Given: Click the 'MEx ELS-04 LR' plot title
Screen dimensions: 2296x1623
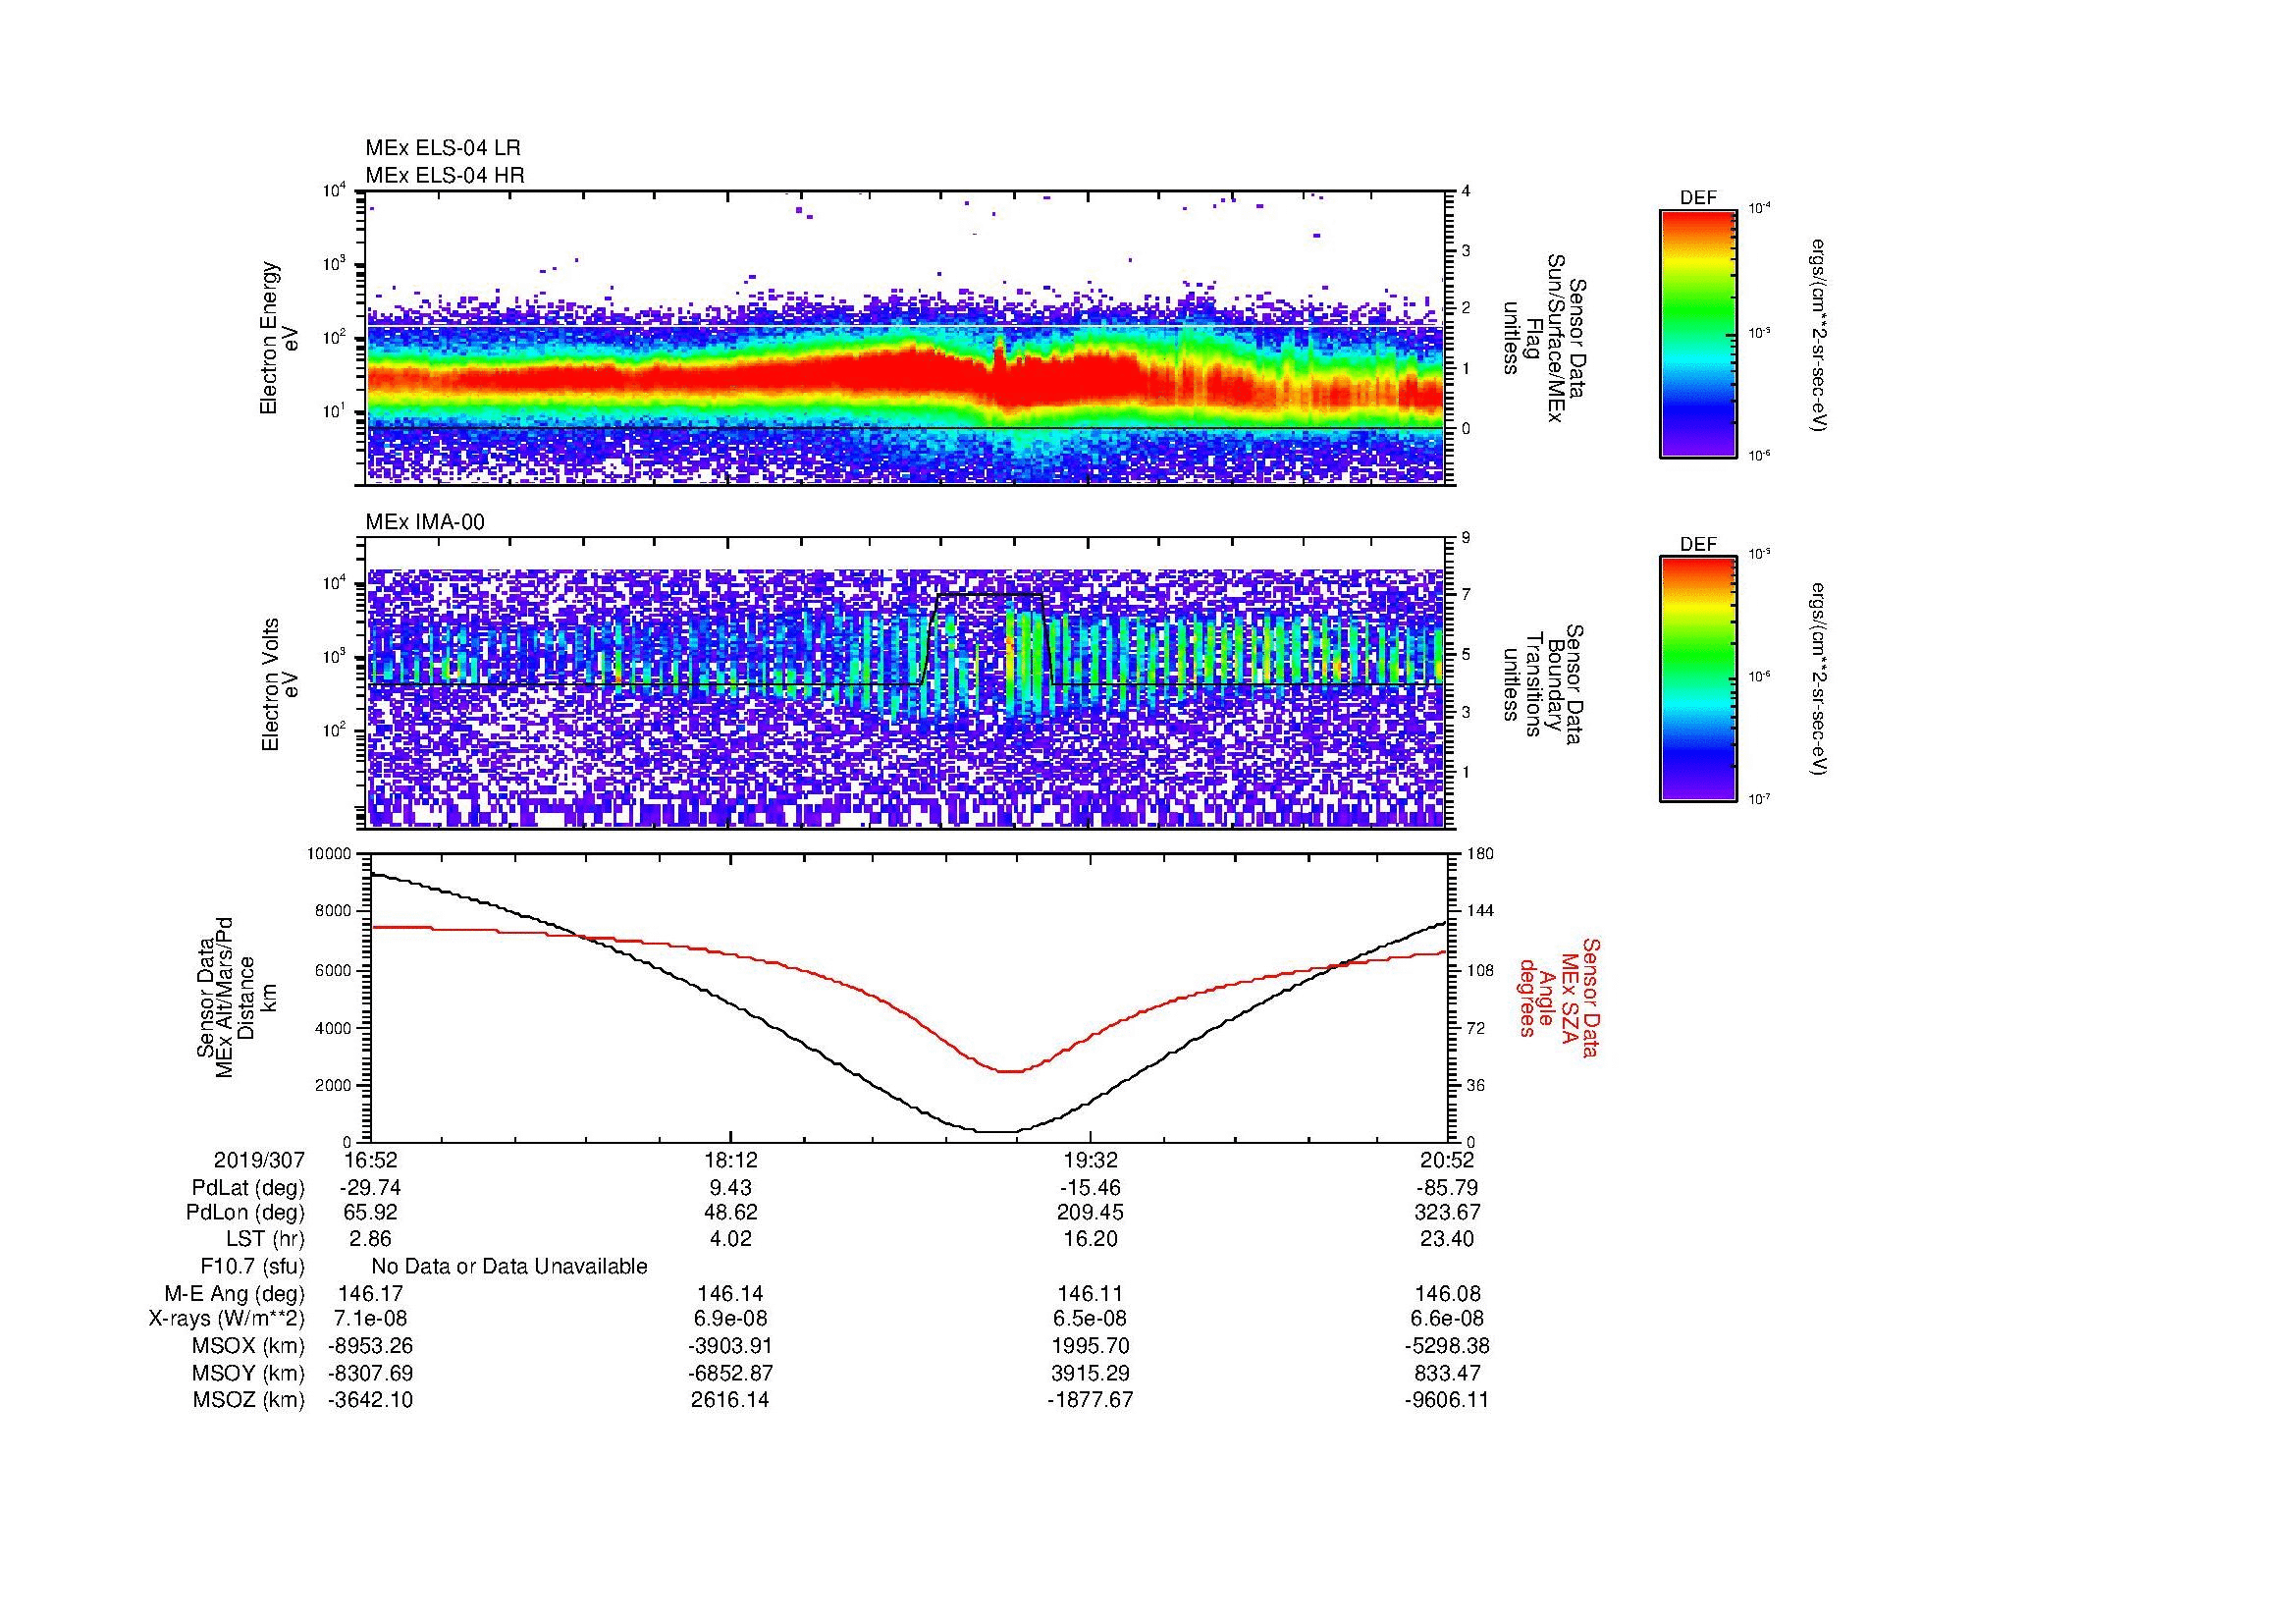Looking at the screenshot, I should (x=443, y=148).
